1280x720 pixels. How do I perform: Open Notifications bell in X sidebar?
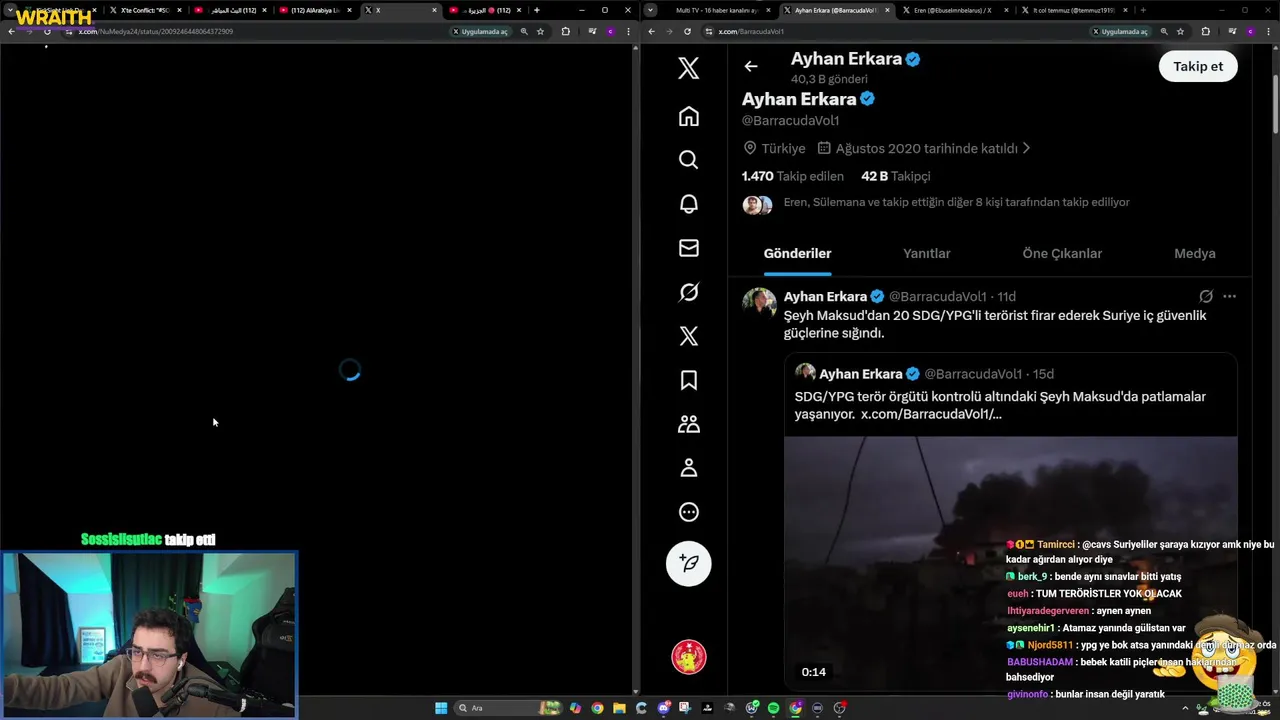[688, 204]
